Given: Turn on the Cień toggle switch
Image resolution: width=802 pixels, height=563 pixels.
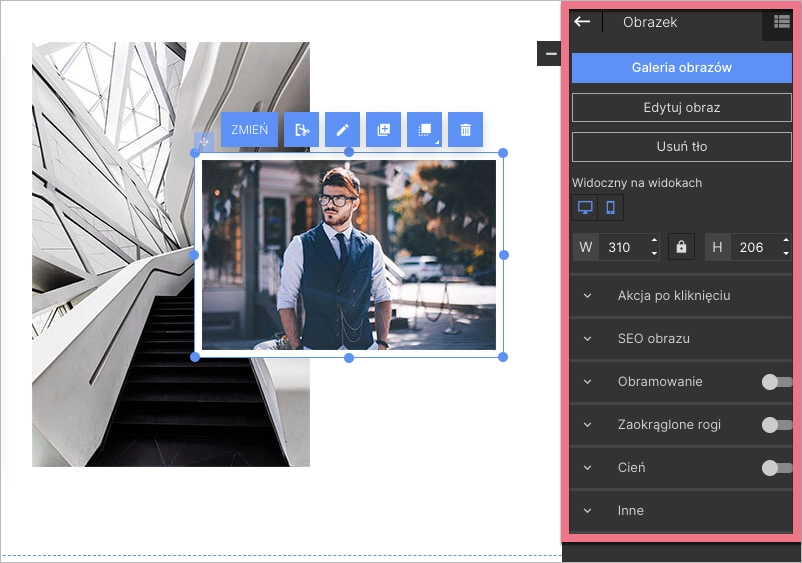Looking at the screenshot, I should pyautogui.click(x=776, y=468).
